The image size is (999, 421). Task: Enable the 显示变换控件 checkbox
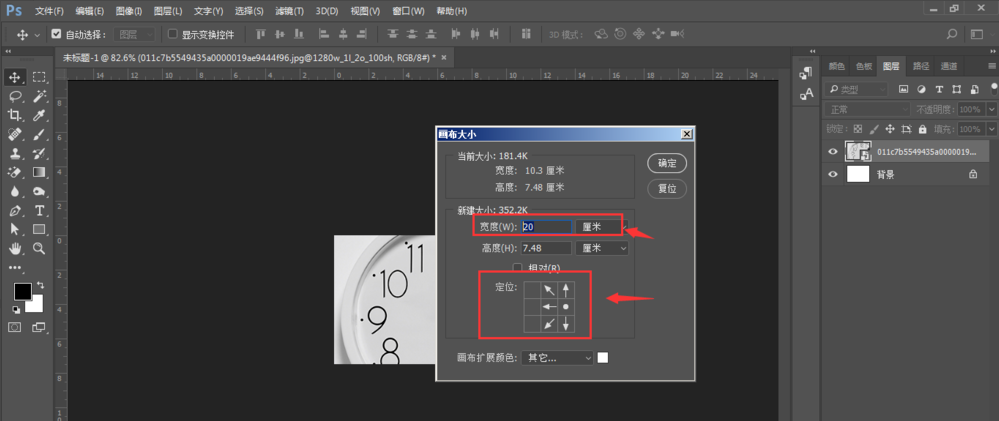pyautogui.click(x=172, y=34)
